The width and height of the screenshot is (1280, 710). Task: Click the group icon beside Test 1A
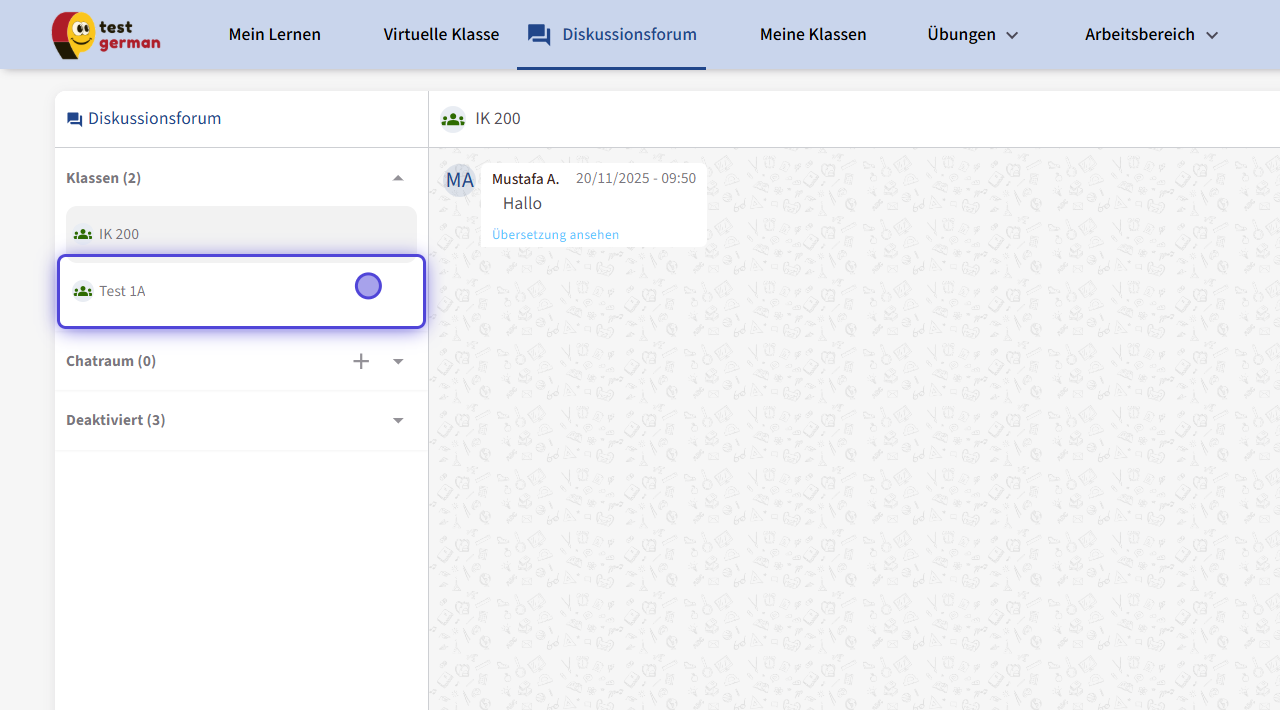click(83, 291)
